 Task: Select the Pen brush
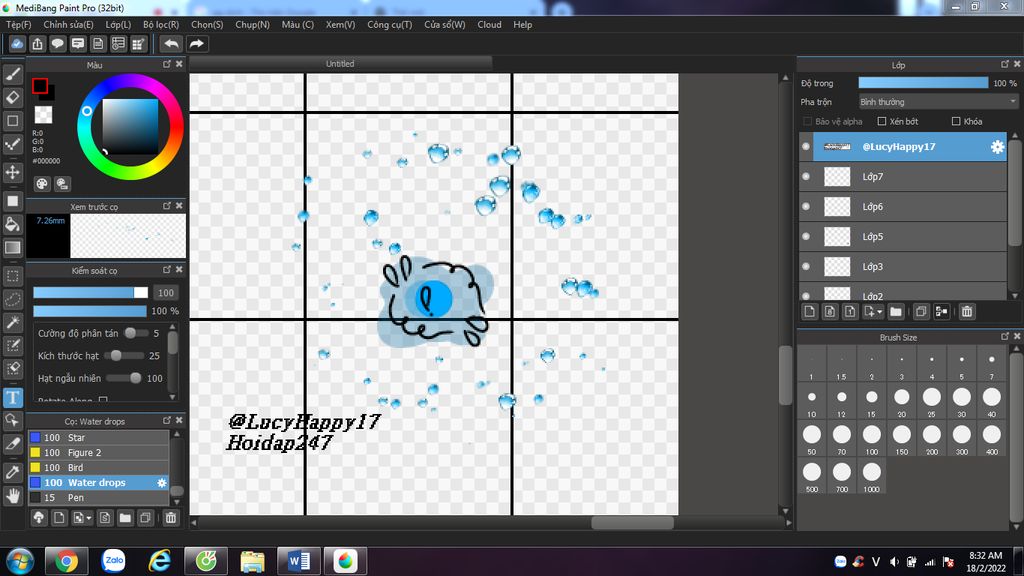point(99,498)
